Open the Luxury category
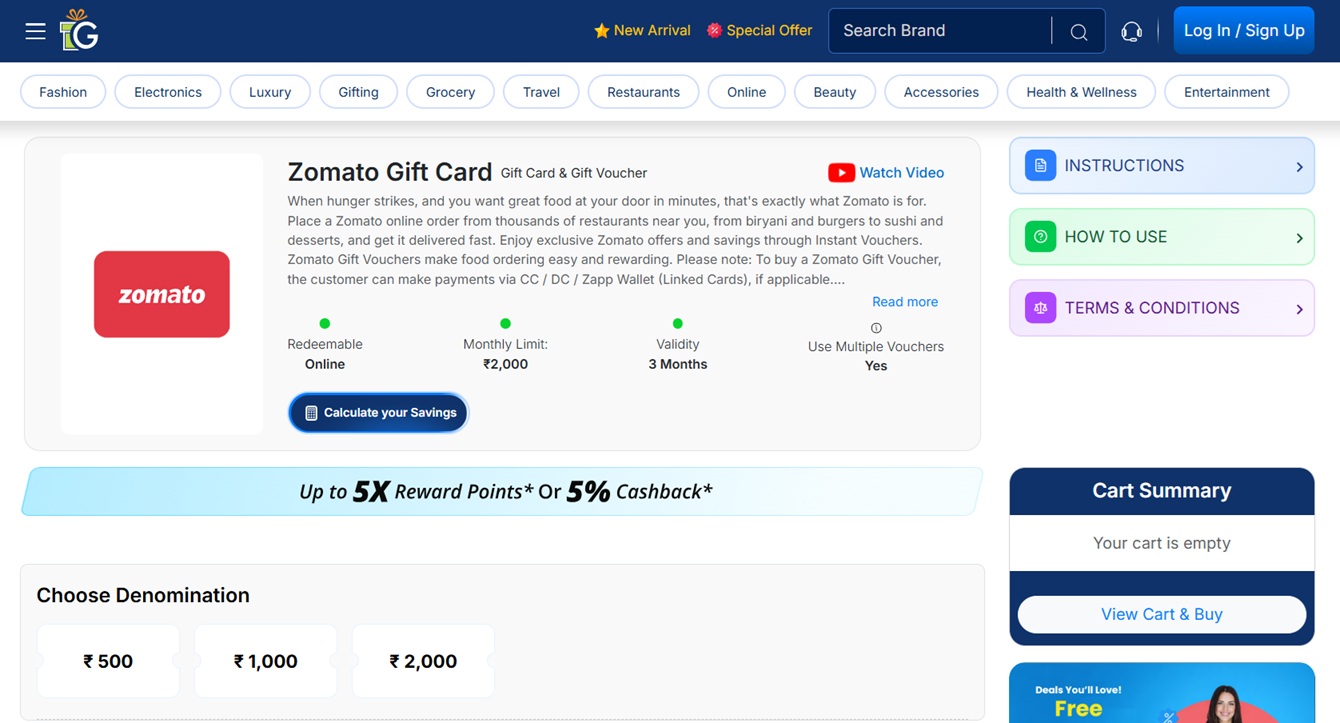Screen dimensions: 1340x723 270,92
